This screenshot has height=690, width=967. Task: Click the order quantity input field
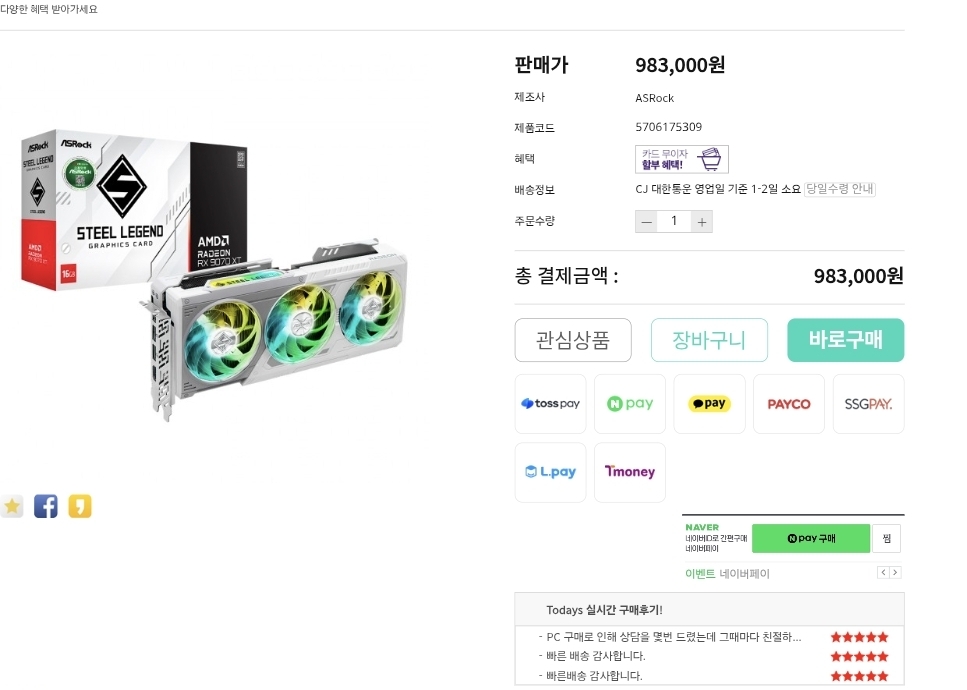coord(675,222)
